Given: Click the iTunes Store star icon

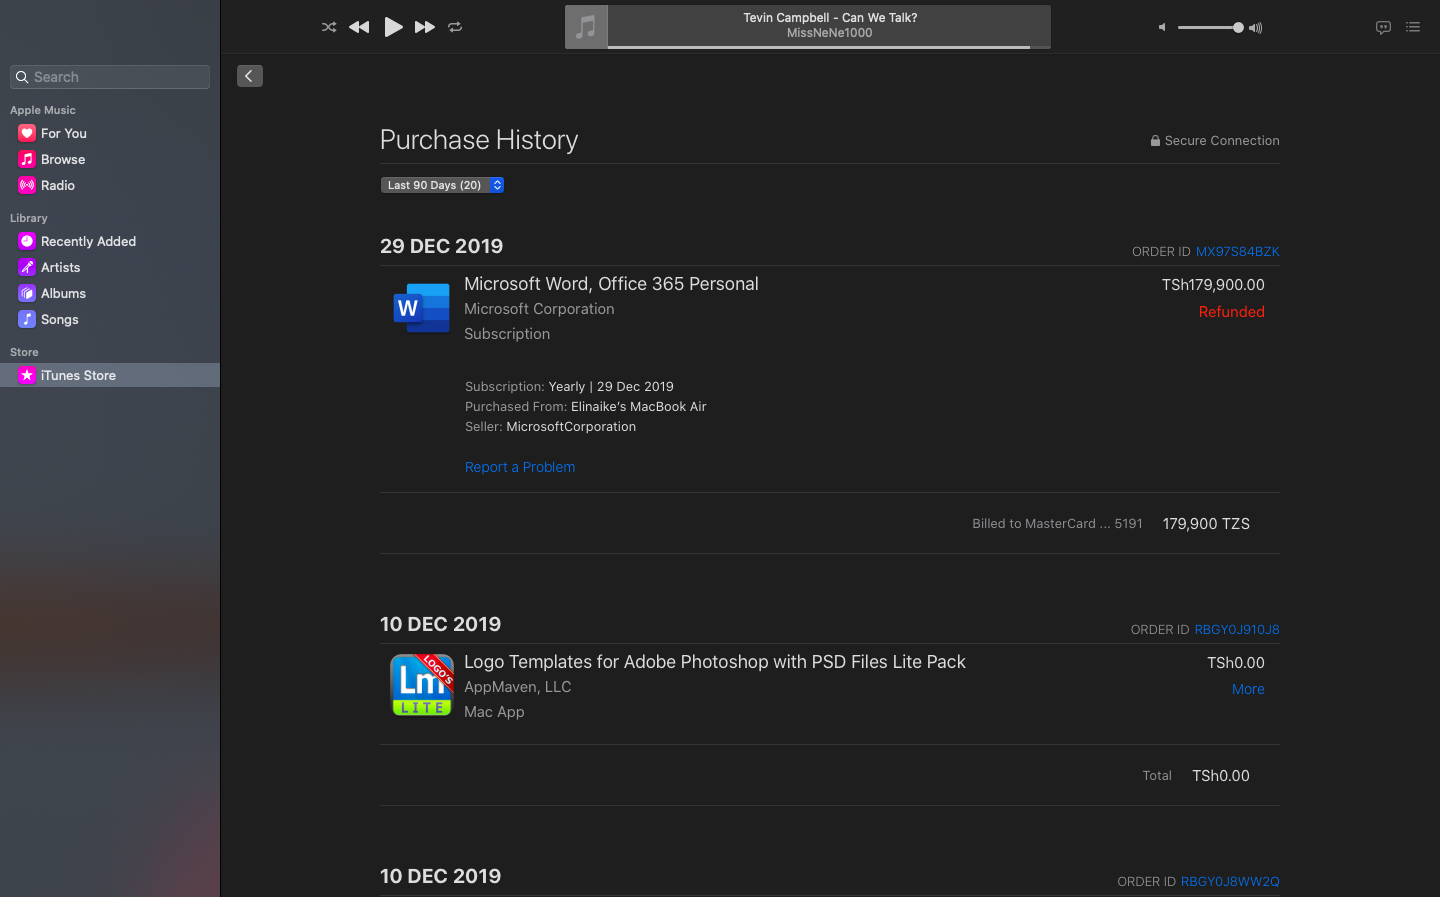Looking at the screenshot, I should [x=27, y=375].
